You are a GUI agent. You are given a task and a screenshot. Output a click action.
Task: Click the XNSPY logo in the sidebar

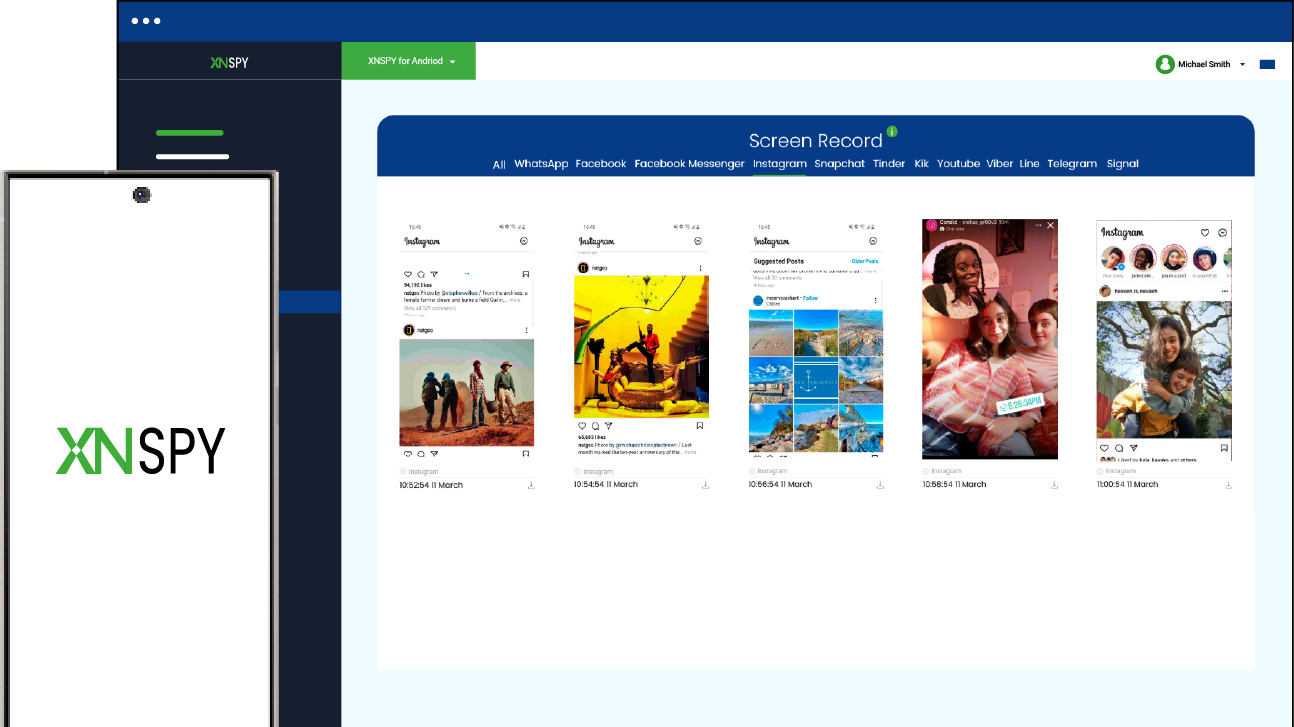pos(230,62)
